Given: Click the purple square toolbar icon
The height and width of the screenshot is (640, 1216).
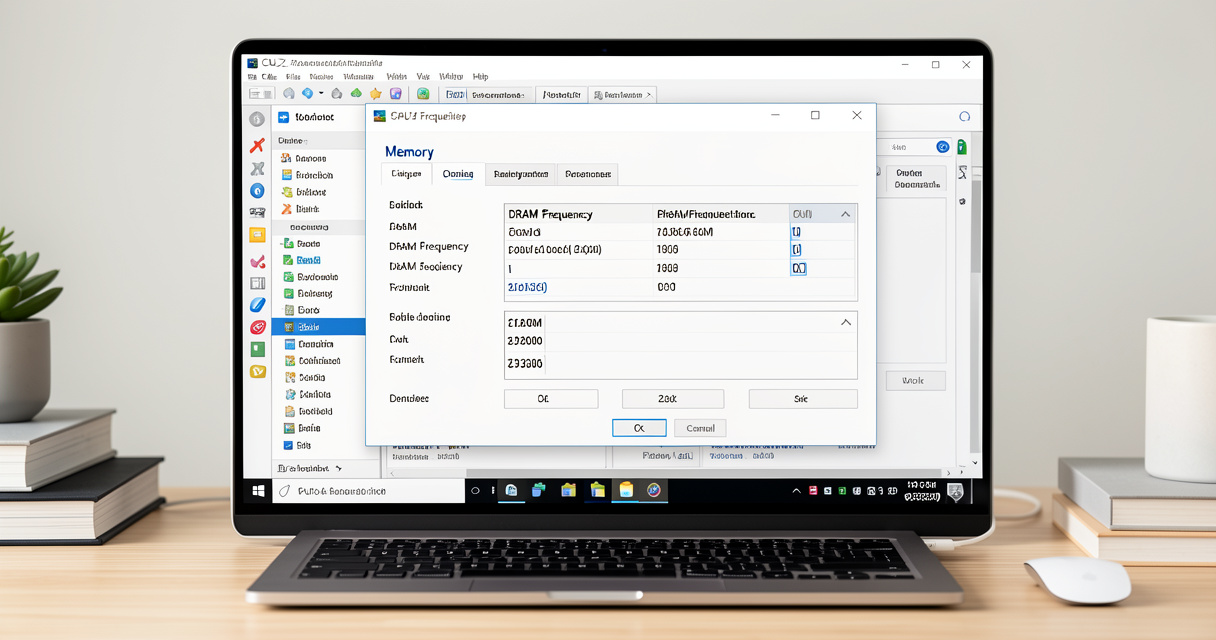Looking at the screenshot, I should click(396, 94).
